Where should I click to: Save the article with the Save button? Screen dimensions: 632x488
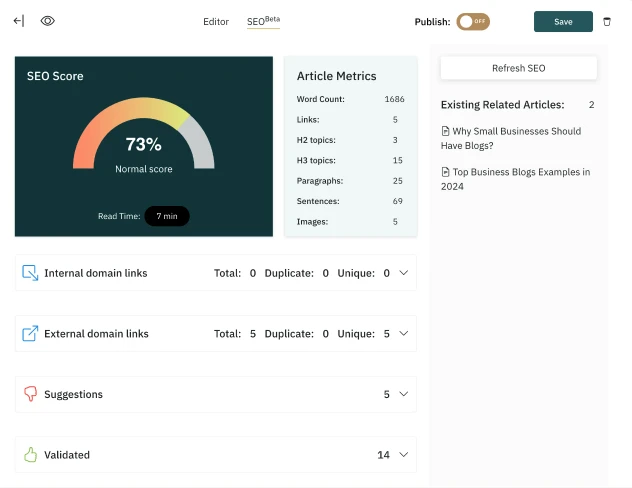tap(563, 22)
